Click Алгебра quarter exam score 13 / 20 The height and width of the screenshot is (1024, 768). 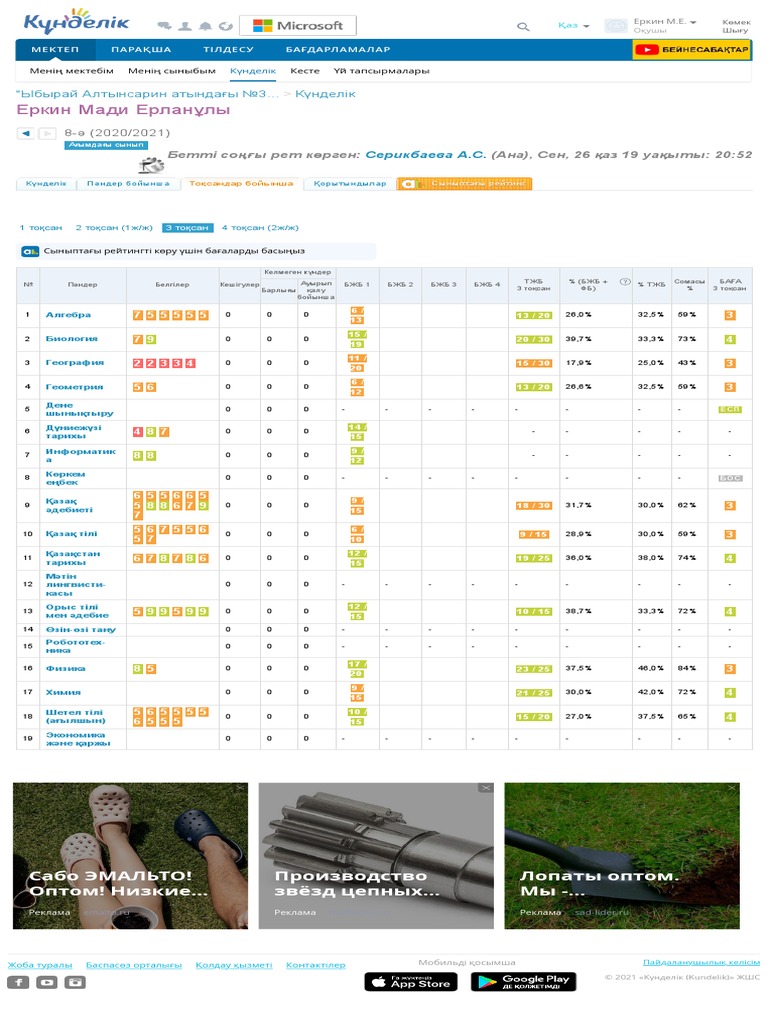(x=534, y=315)
